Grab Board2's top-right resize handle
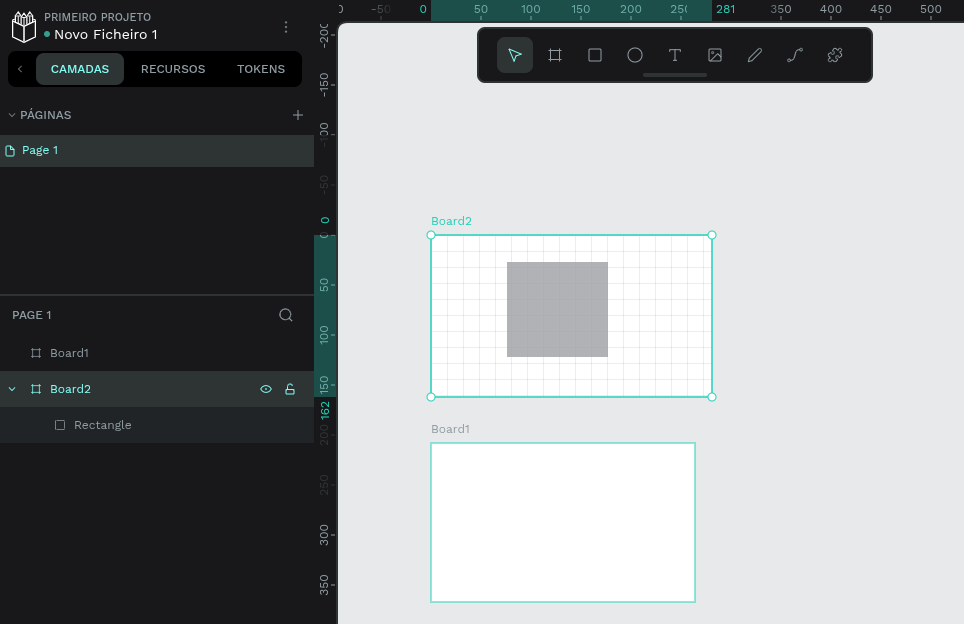The image size is (964, 624). point(712,235)
